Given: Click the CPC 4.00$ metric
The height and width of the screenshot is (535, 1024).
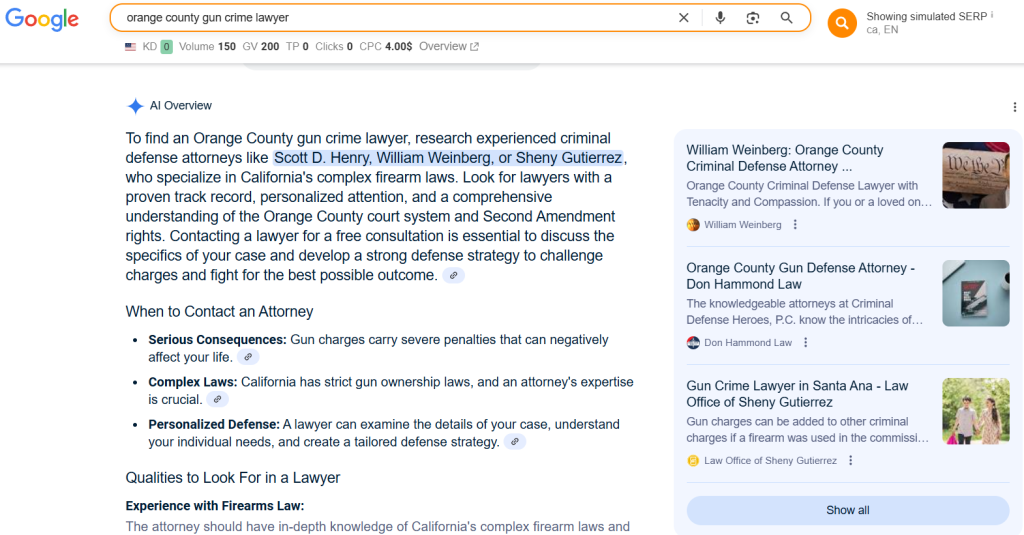Looking at the screenshot, I should (x=386, y=46).
